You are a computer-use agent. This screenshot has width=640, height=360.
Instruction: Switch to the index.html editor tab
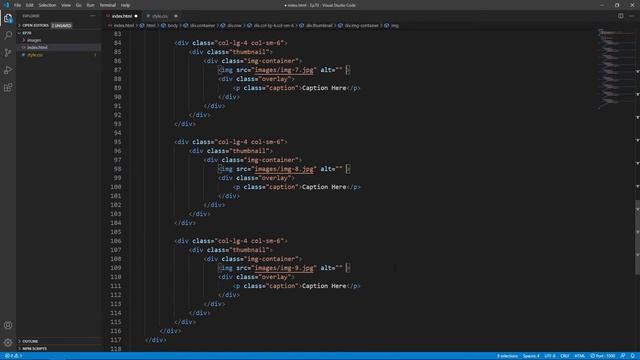click(x=122, y=16)
